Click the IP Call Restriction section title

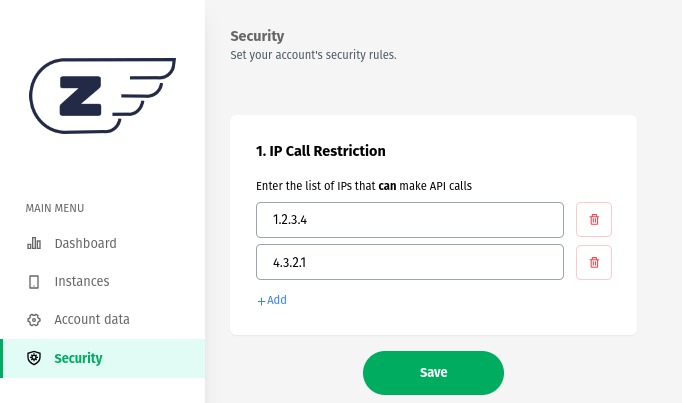tap(321, 151)
